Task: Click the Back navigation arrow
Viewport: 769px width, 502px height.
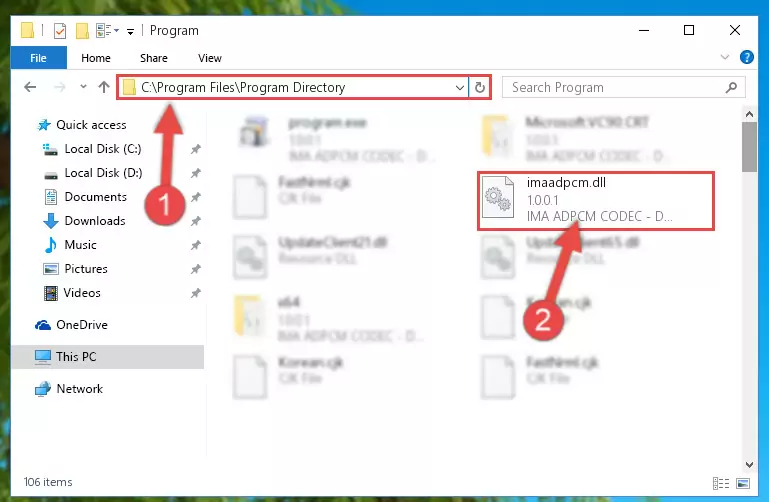Action: tap(30, 87)
